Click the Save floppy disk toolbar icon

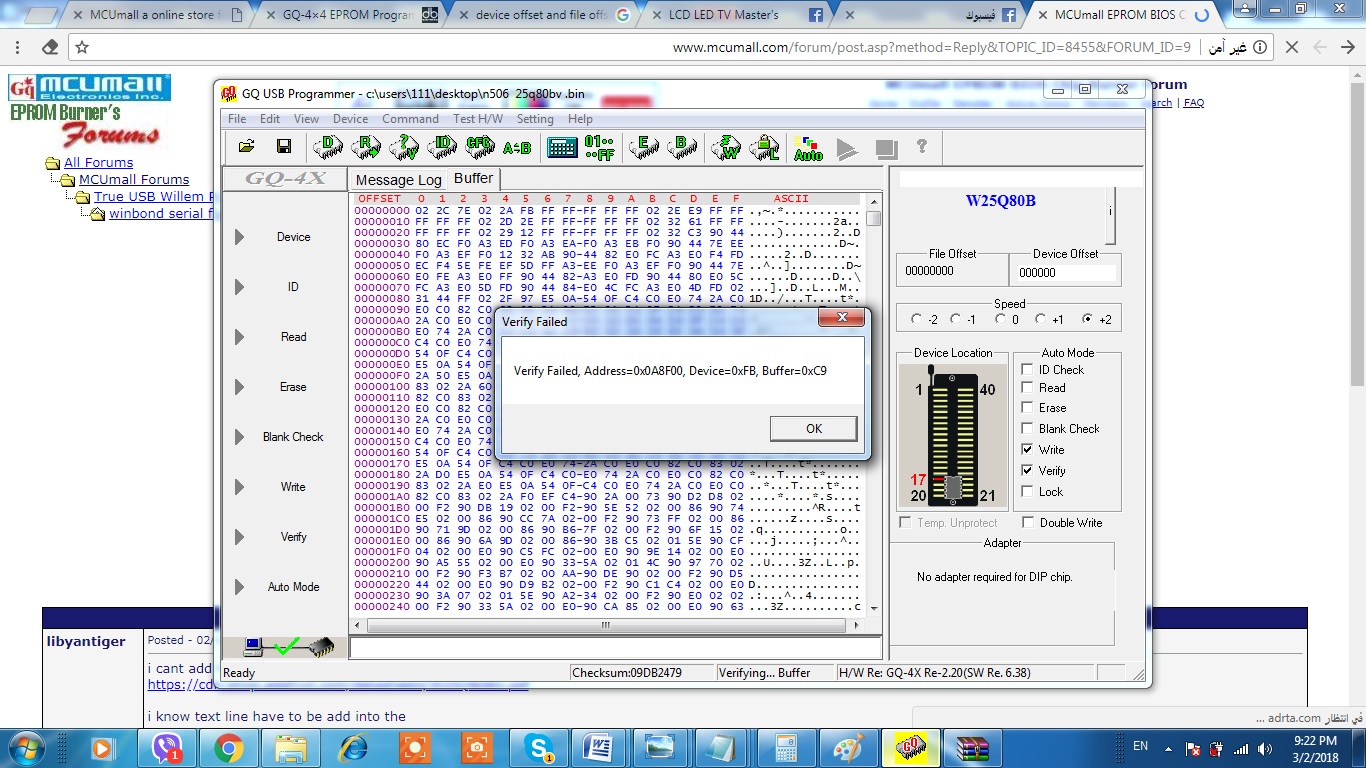point(284,147)
